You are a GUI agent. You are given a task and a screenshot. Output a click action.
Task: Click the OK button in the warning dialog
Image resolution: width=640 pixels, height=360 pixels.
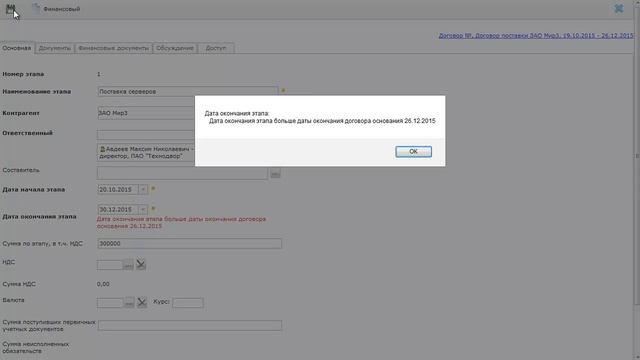tap(413, 151)
